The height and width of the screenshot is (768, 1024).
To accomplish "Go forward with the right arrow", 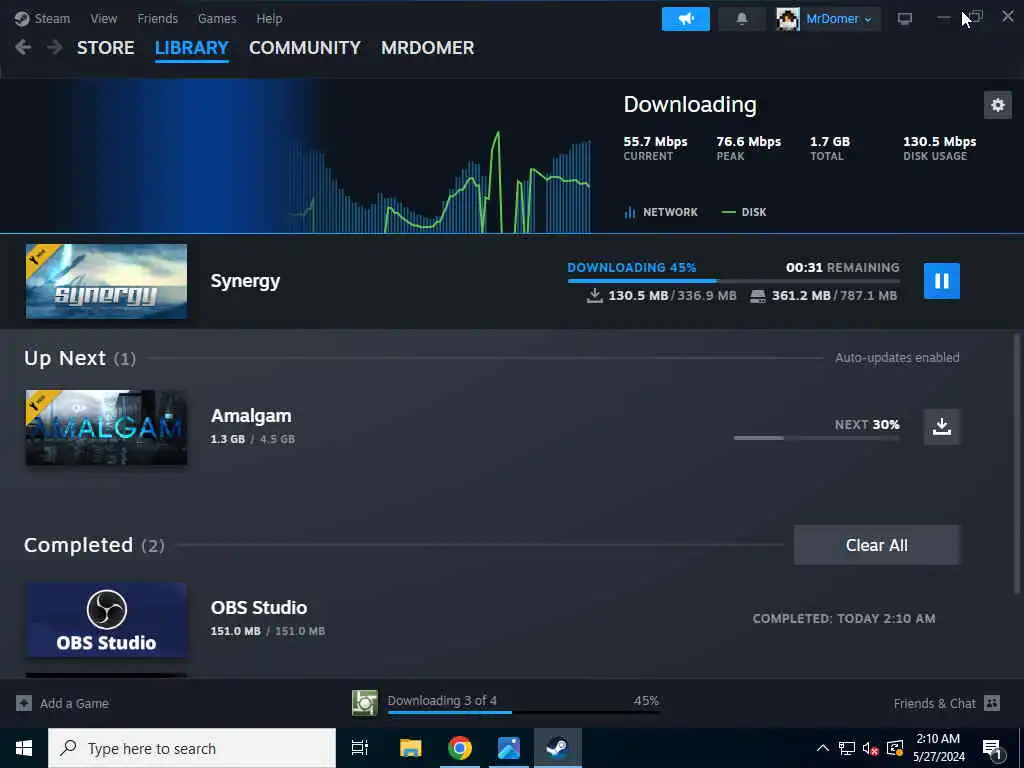I will click(55, 47).
